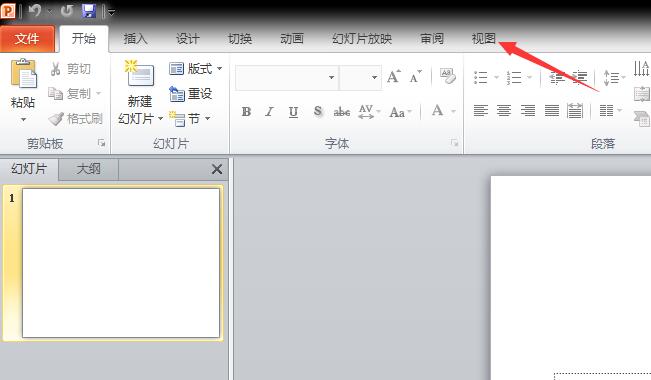The height and width of the screenshot is (380, 651).
Task: Select slide 1 thumbnail
Action: [120, 263]
